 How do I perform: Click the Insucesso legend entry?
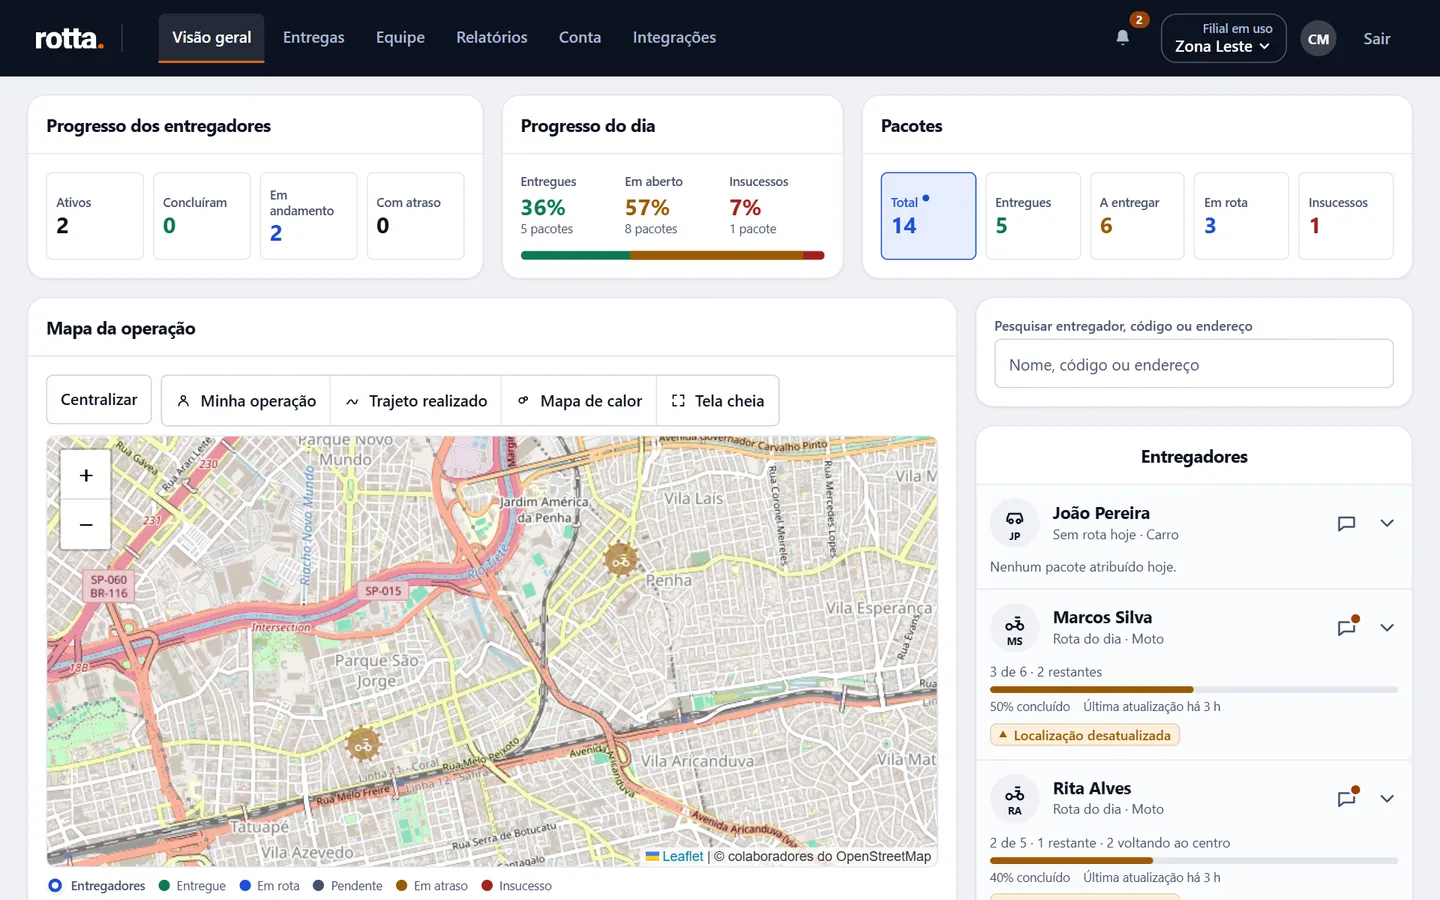(517, 886)
